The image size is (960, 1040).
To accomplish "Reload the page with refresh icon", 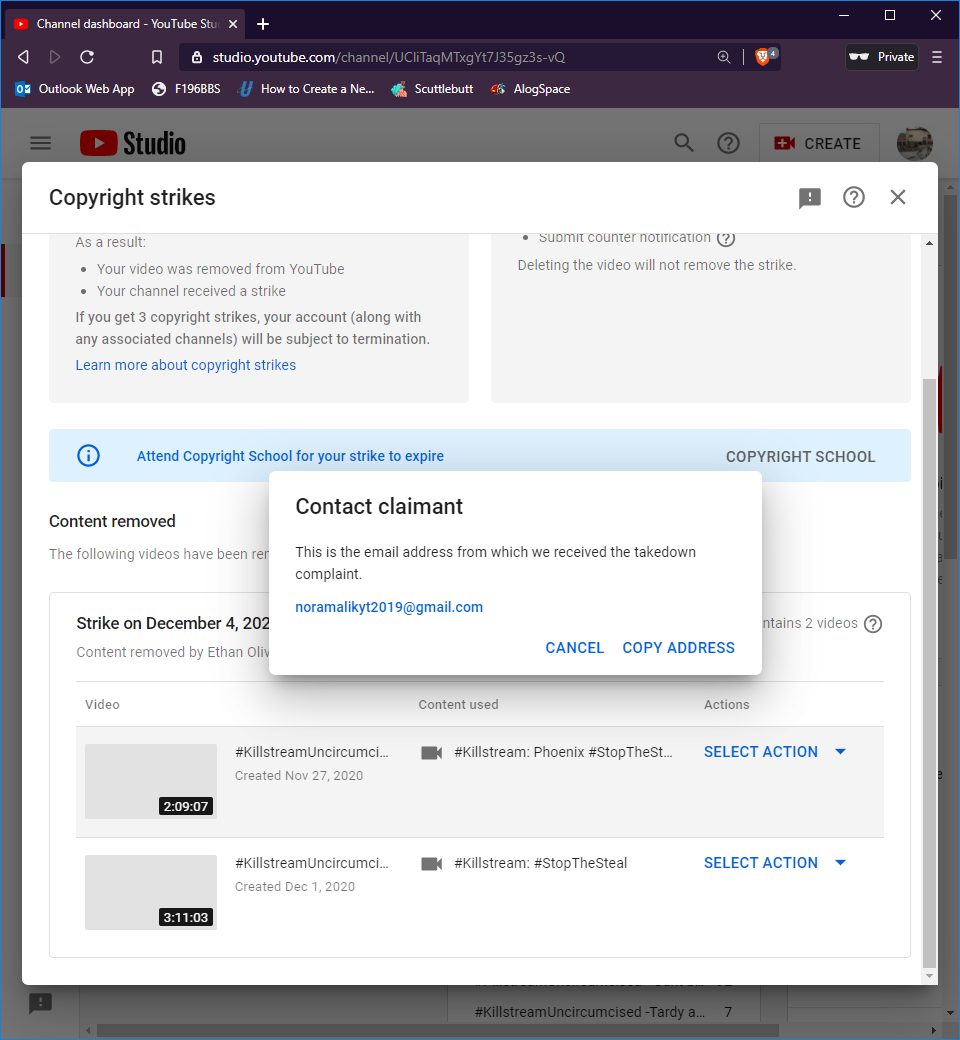I will 87,57.
